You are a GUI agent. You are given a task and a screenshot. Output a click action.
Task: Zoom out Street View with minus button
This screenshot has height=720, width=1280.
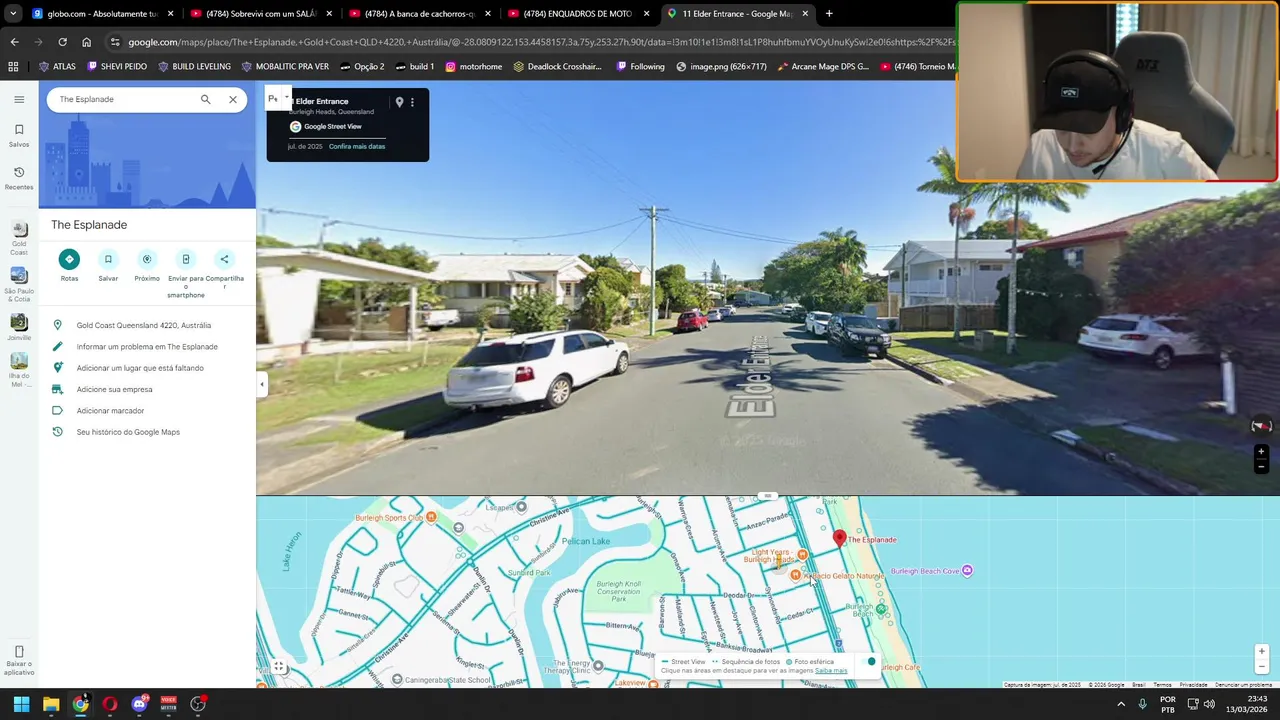point(1261,466)
